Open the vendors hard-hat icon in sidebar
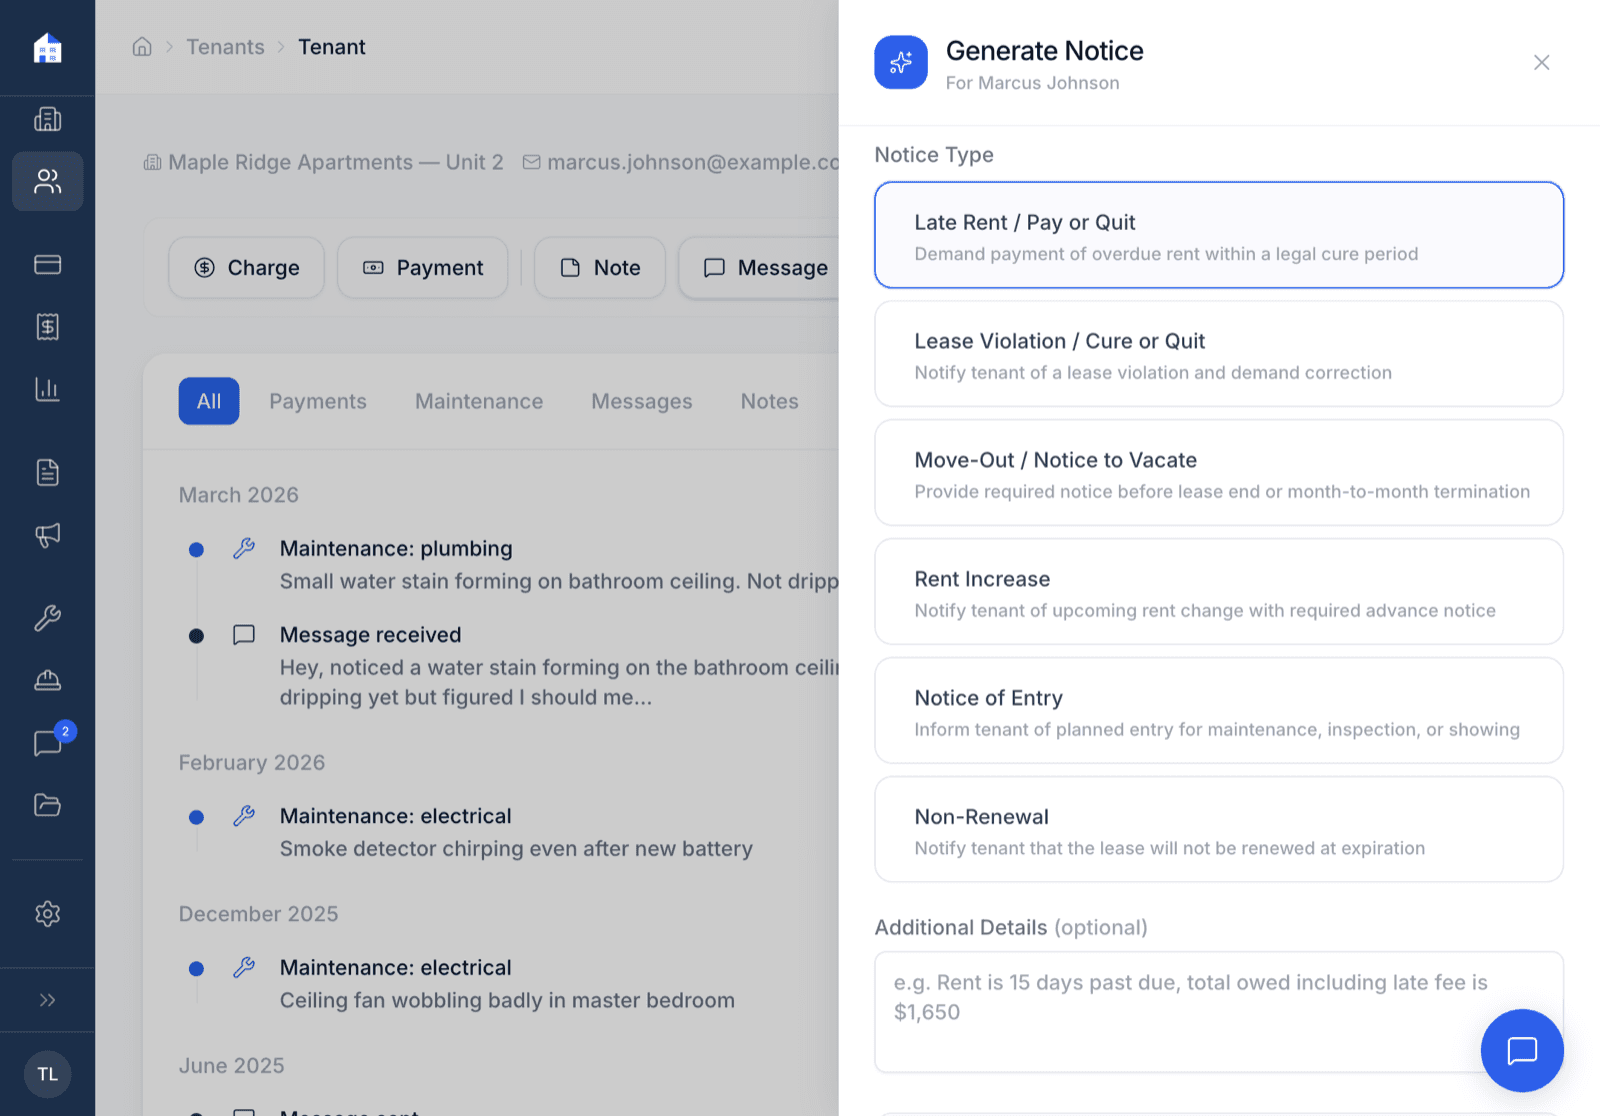Image resolution: width=1600 pixels, height=1116 pixels. (47, 680)
